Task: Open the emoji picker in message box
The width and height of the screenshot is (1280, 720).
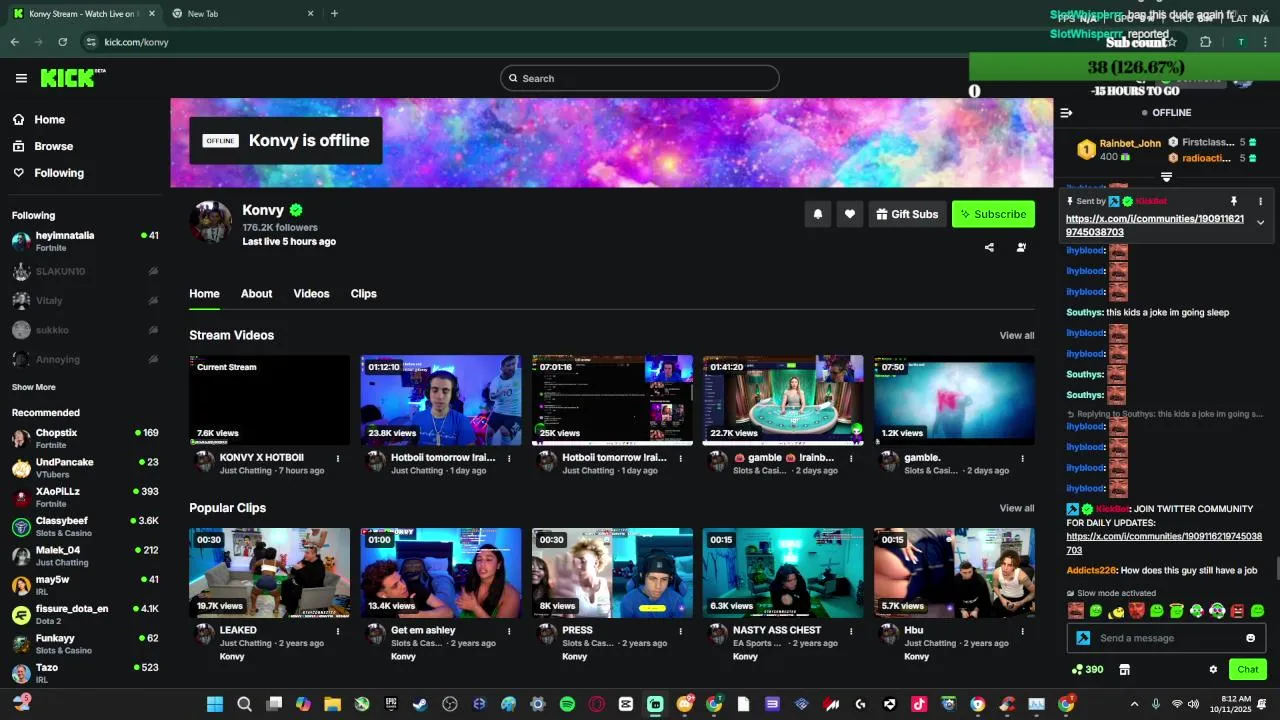Action: click(x=1250, y=638)
